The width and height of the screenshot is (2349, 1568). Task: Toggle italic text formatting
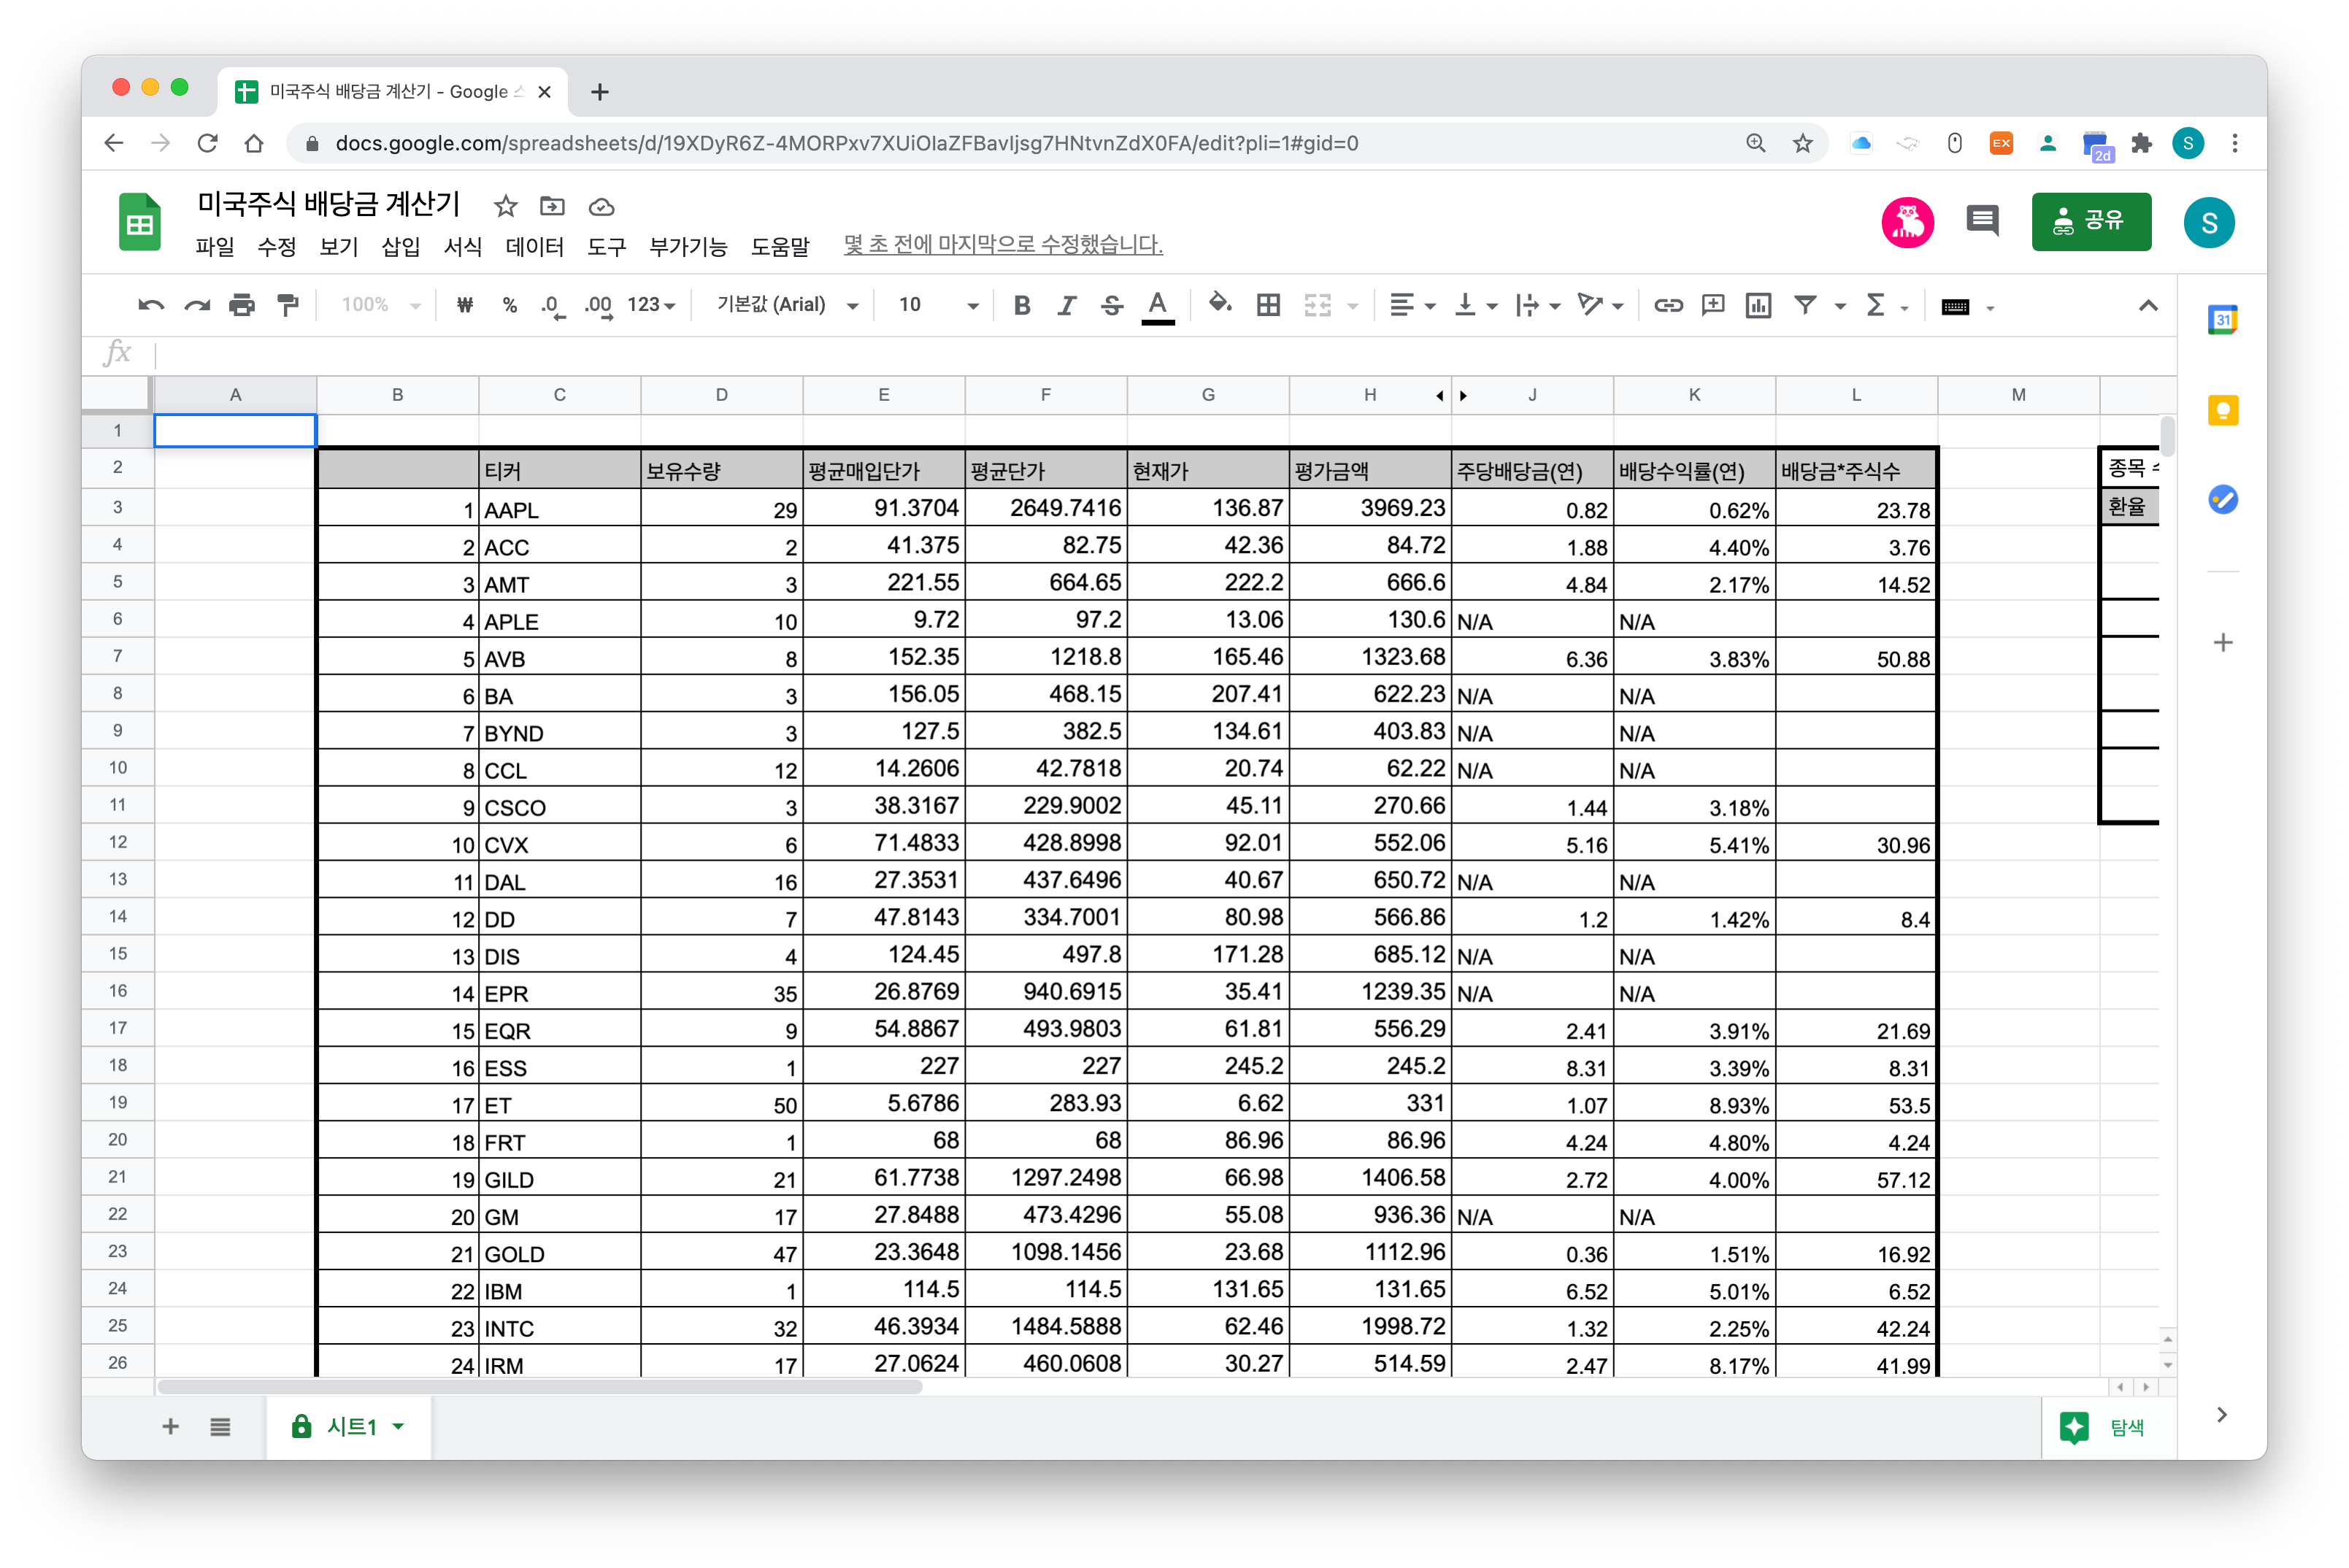tap(1066, 305)
